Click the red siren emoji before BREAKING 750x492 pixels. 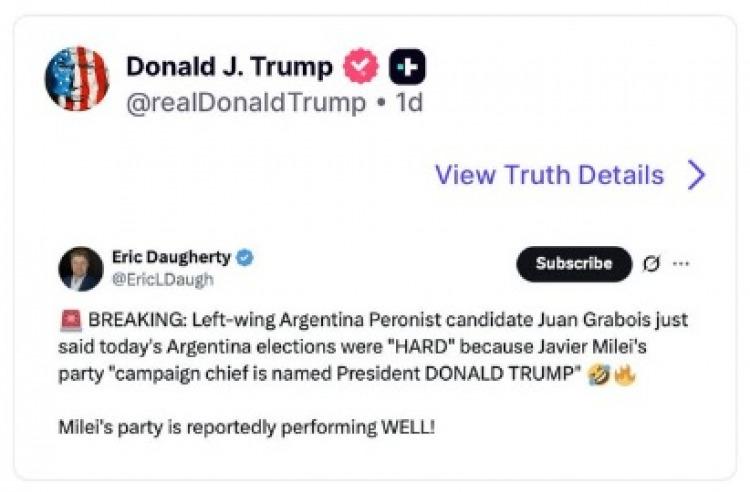tap(71, 321)
